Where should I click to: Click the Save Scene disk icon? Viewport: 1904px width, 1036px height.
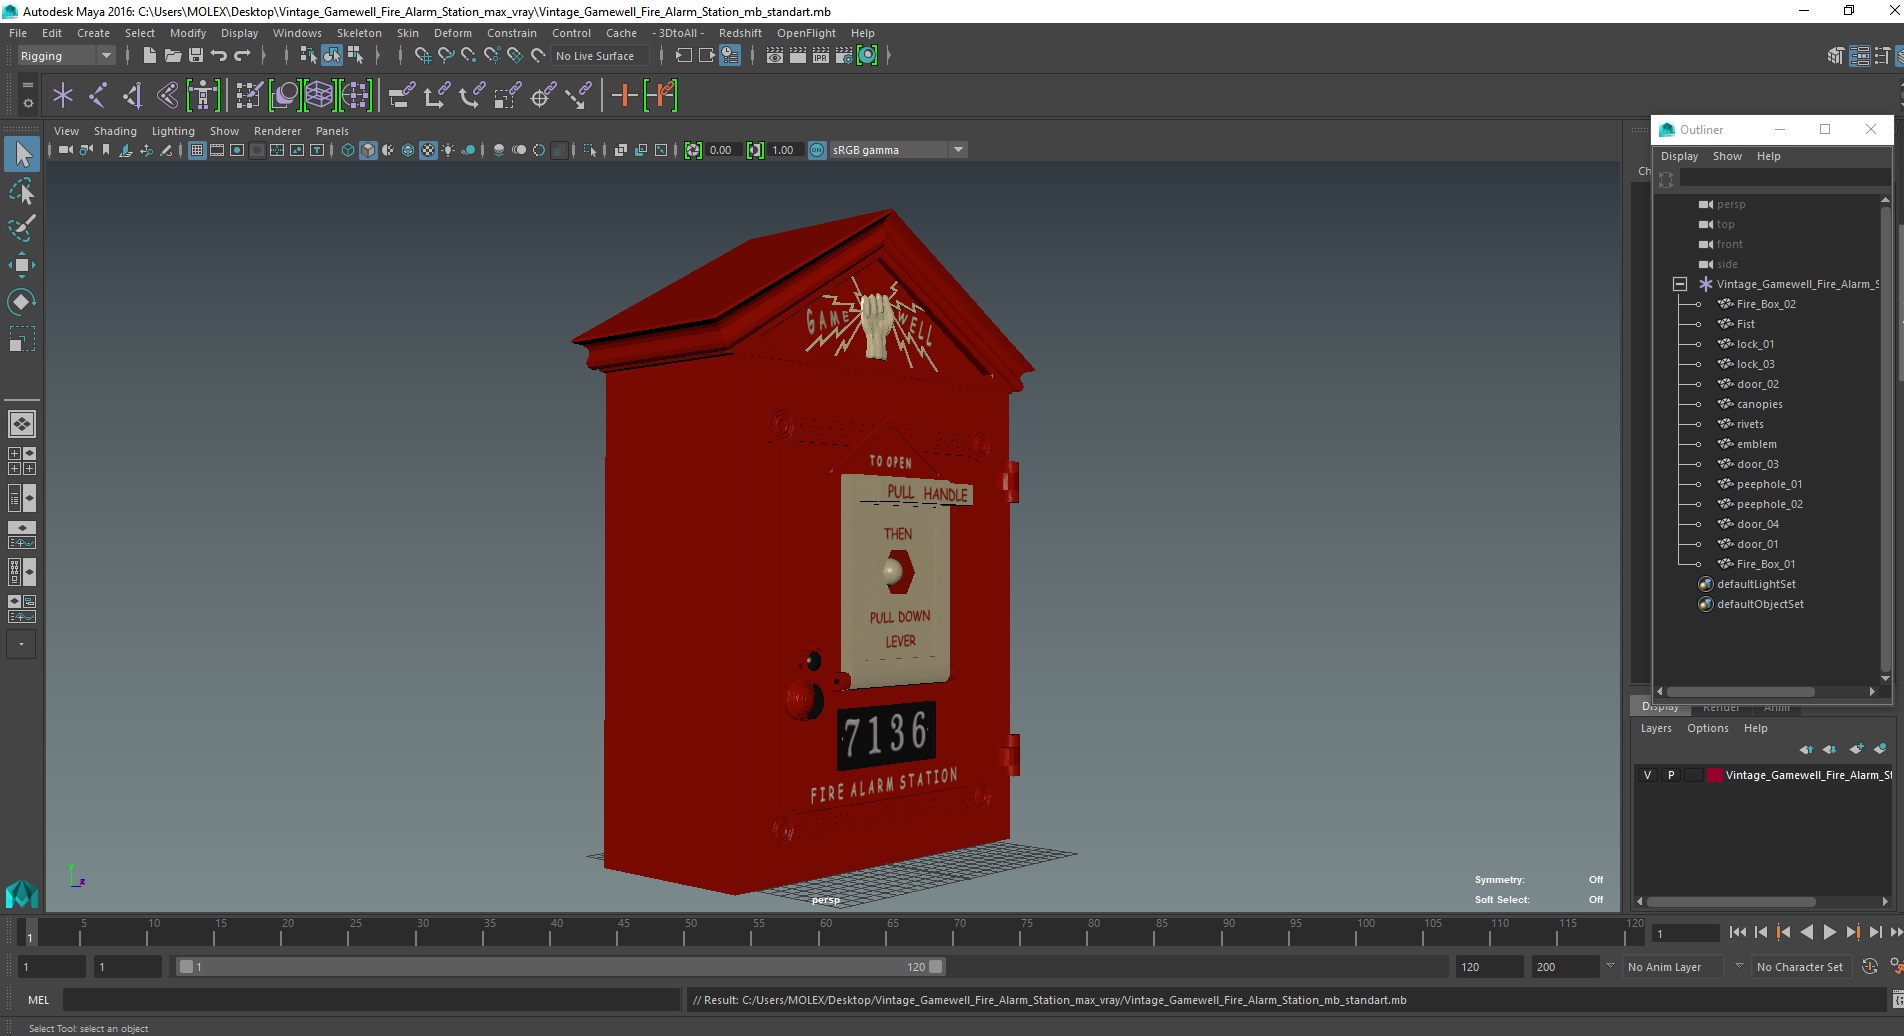196,56
